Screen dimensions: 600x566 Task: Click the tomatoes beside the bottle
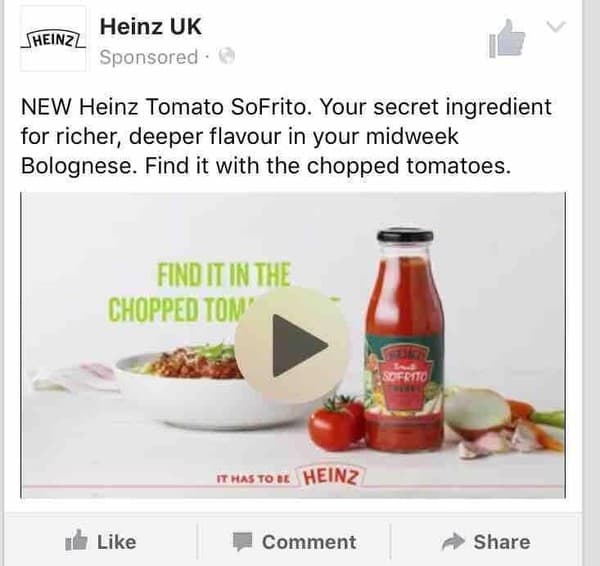coord(337,424)
